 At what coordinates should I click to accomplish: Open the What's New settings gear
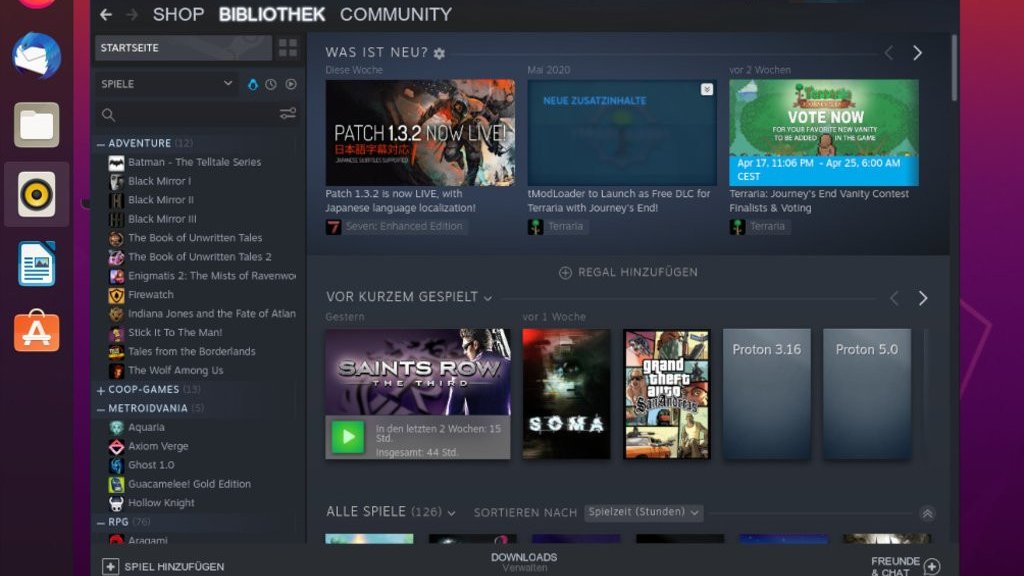tap(439, 53)
